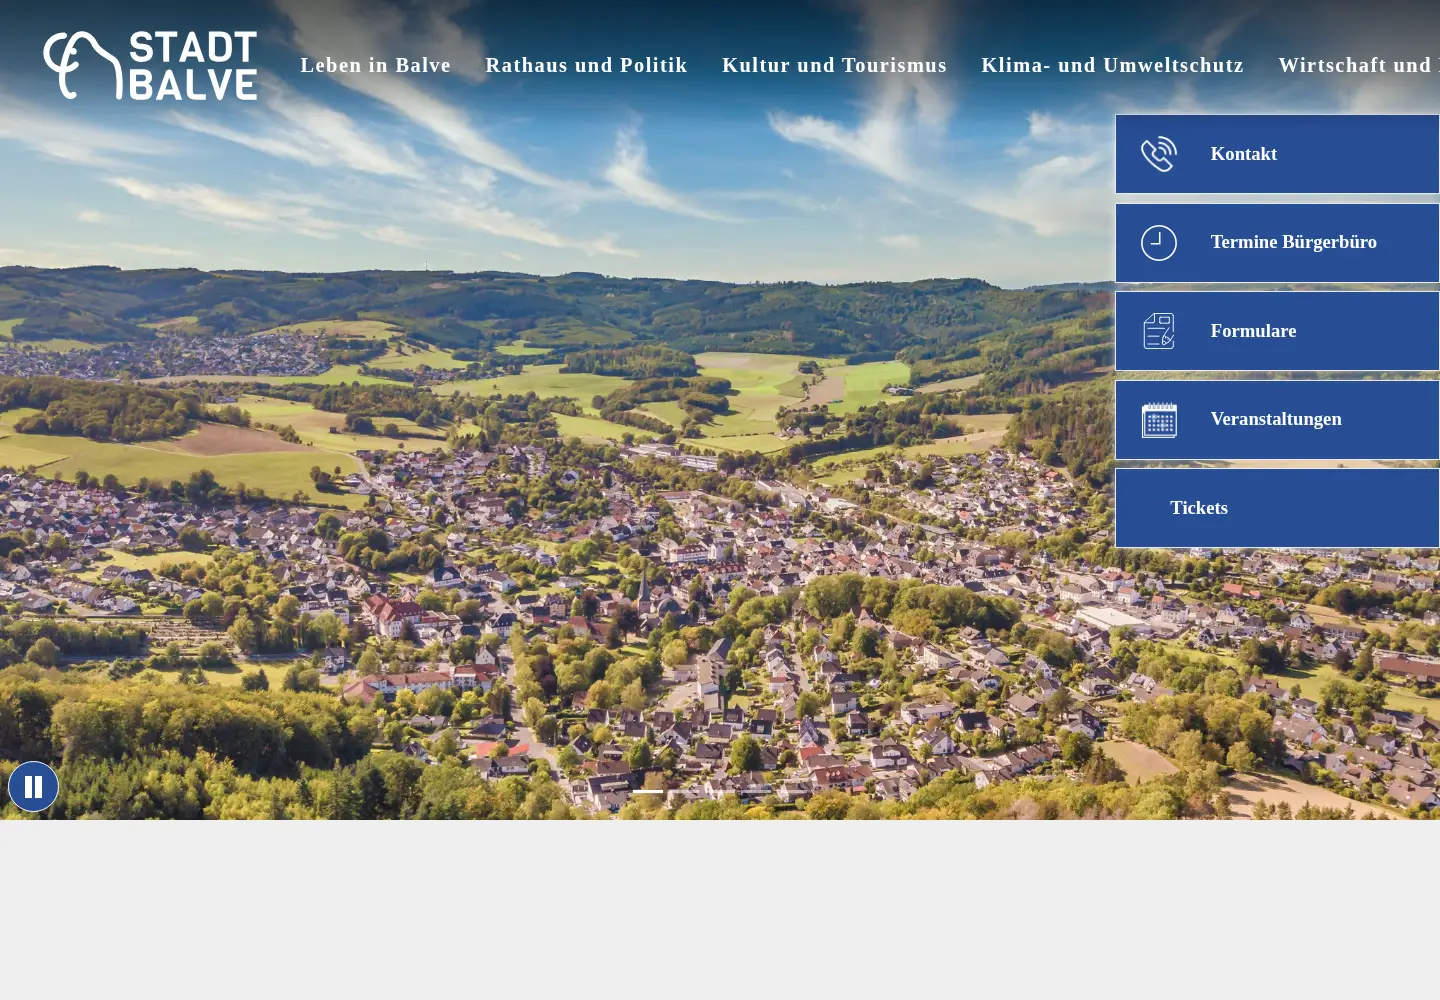The height and width of the screenshot is (1000, 1440).
Task: Click the phone icon for Kontakt
Action: pos(1159,154)
